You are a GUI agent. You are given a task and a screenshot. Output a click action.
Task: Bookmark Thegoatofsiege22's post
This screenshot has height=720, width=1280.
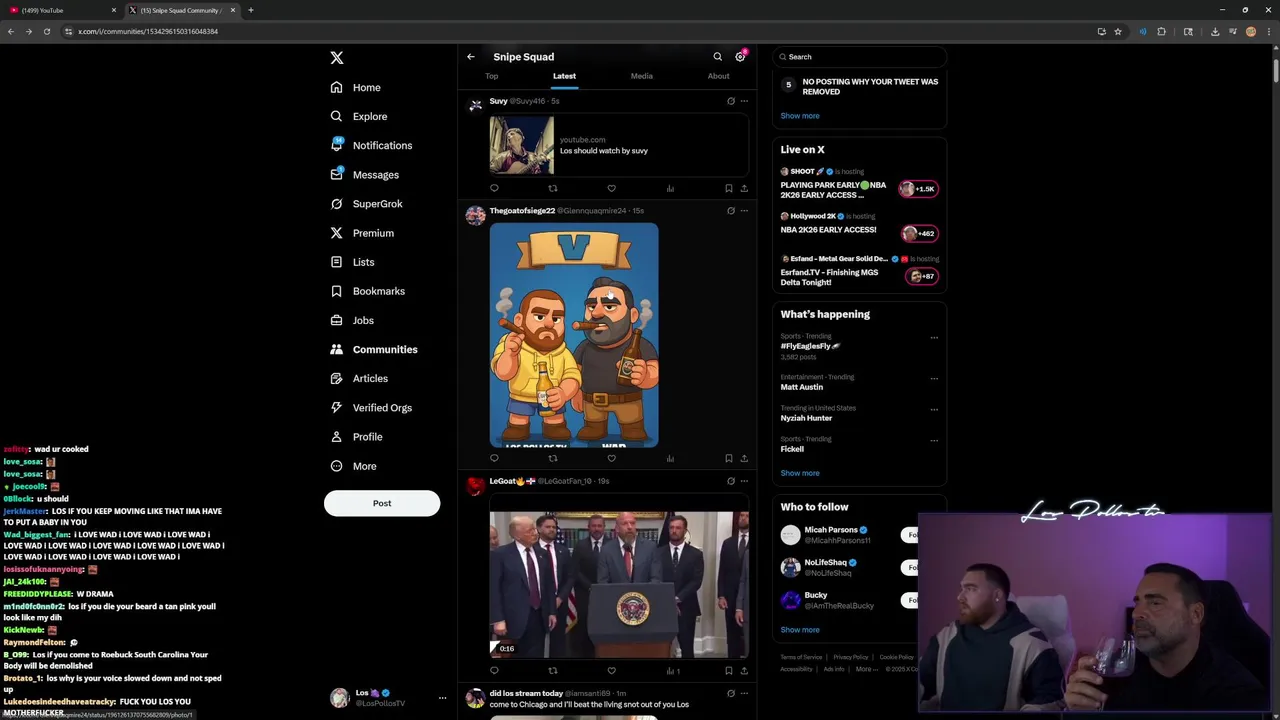coord(729,458)
